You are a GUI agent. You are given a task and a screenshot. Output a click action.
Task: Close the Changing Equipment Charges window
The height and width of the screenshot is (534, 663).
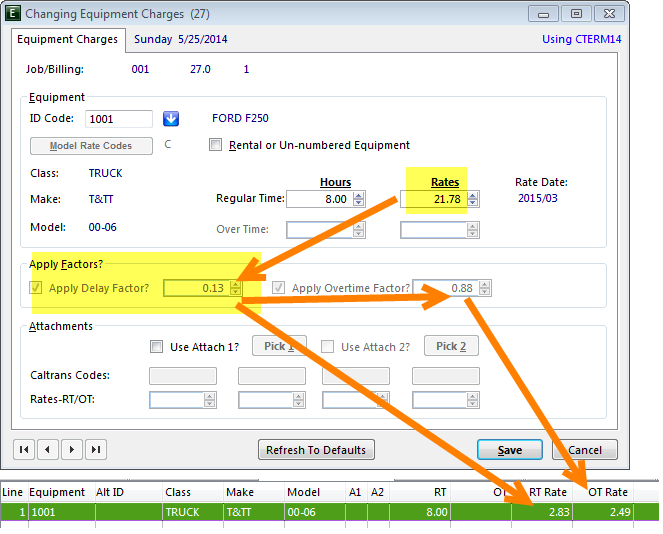pos(609,14)
